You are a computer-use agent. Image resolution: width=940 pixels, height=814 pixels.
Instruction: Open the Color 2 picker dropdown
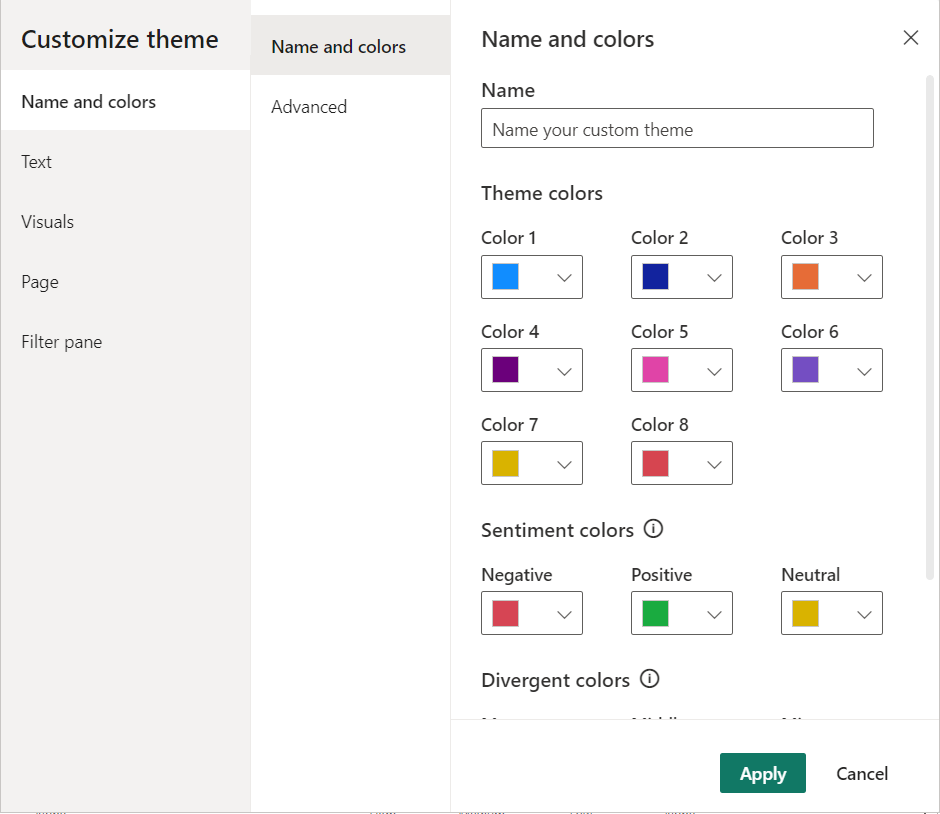click(x=714, y=278)
